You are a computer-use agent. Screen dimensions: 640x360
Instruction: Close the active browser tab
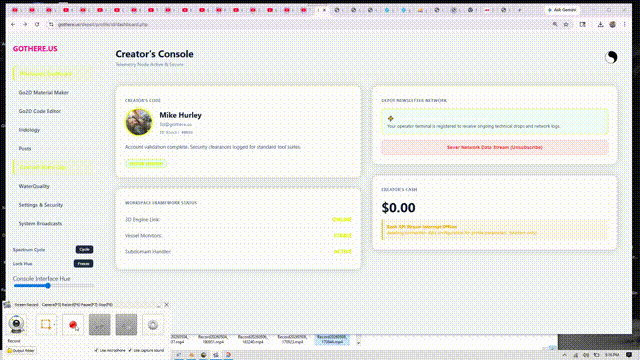coord(324,10)
